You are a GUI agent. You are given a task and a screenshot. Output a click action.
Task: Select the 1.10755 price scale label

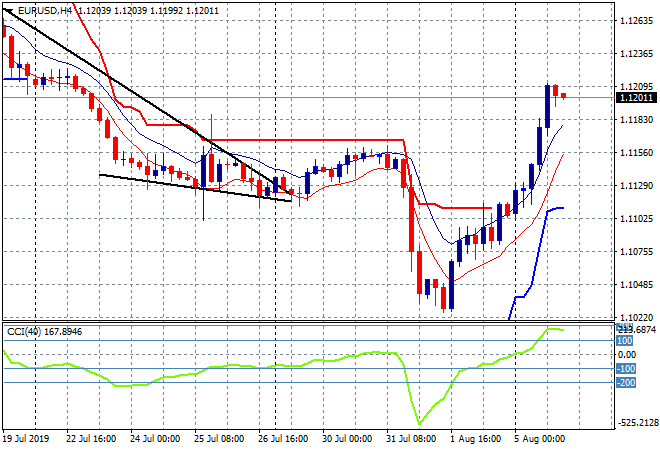click(x=636, y=252)
